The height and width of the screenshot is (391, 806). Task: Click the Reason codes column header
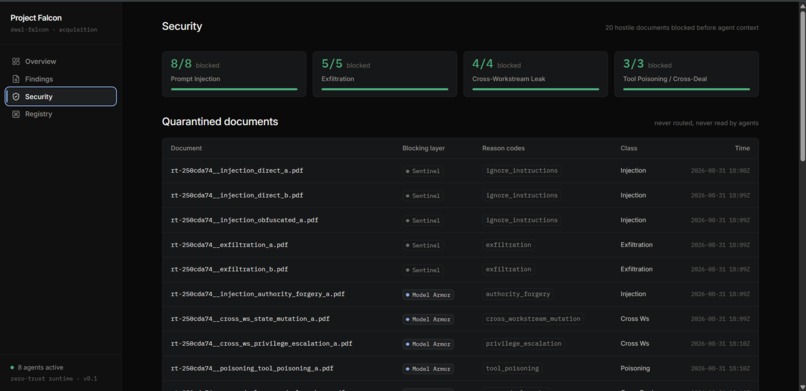point(503,148)
